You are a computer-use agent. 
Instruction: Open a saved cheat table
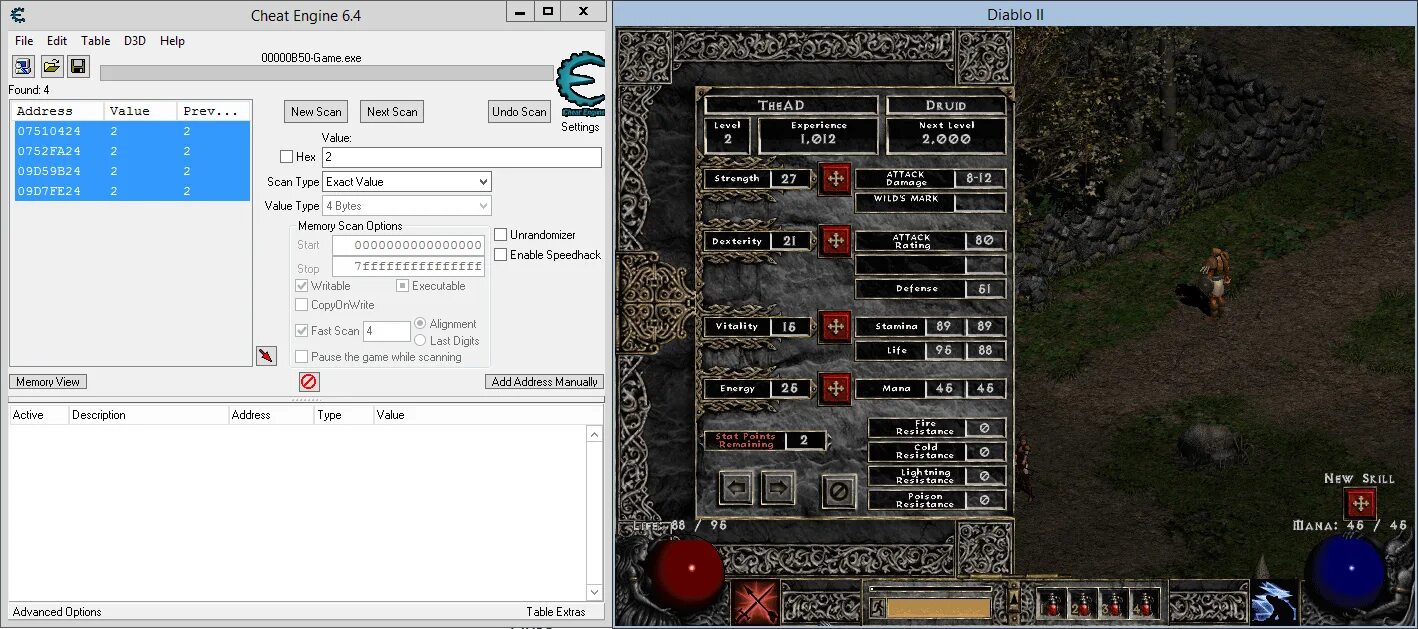click(x=51, y=66)
